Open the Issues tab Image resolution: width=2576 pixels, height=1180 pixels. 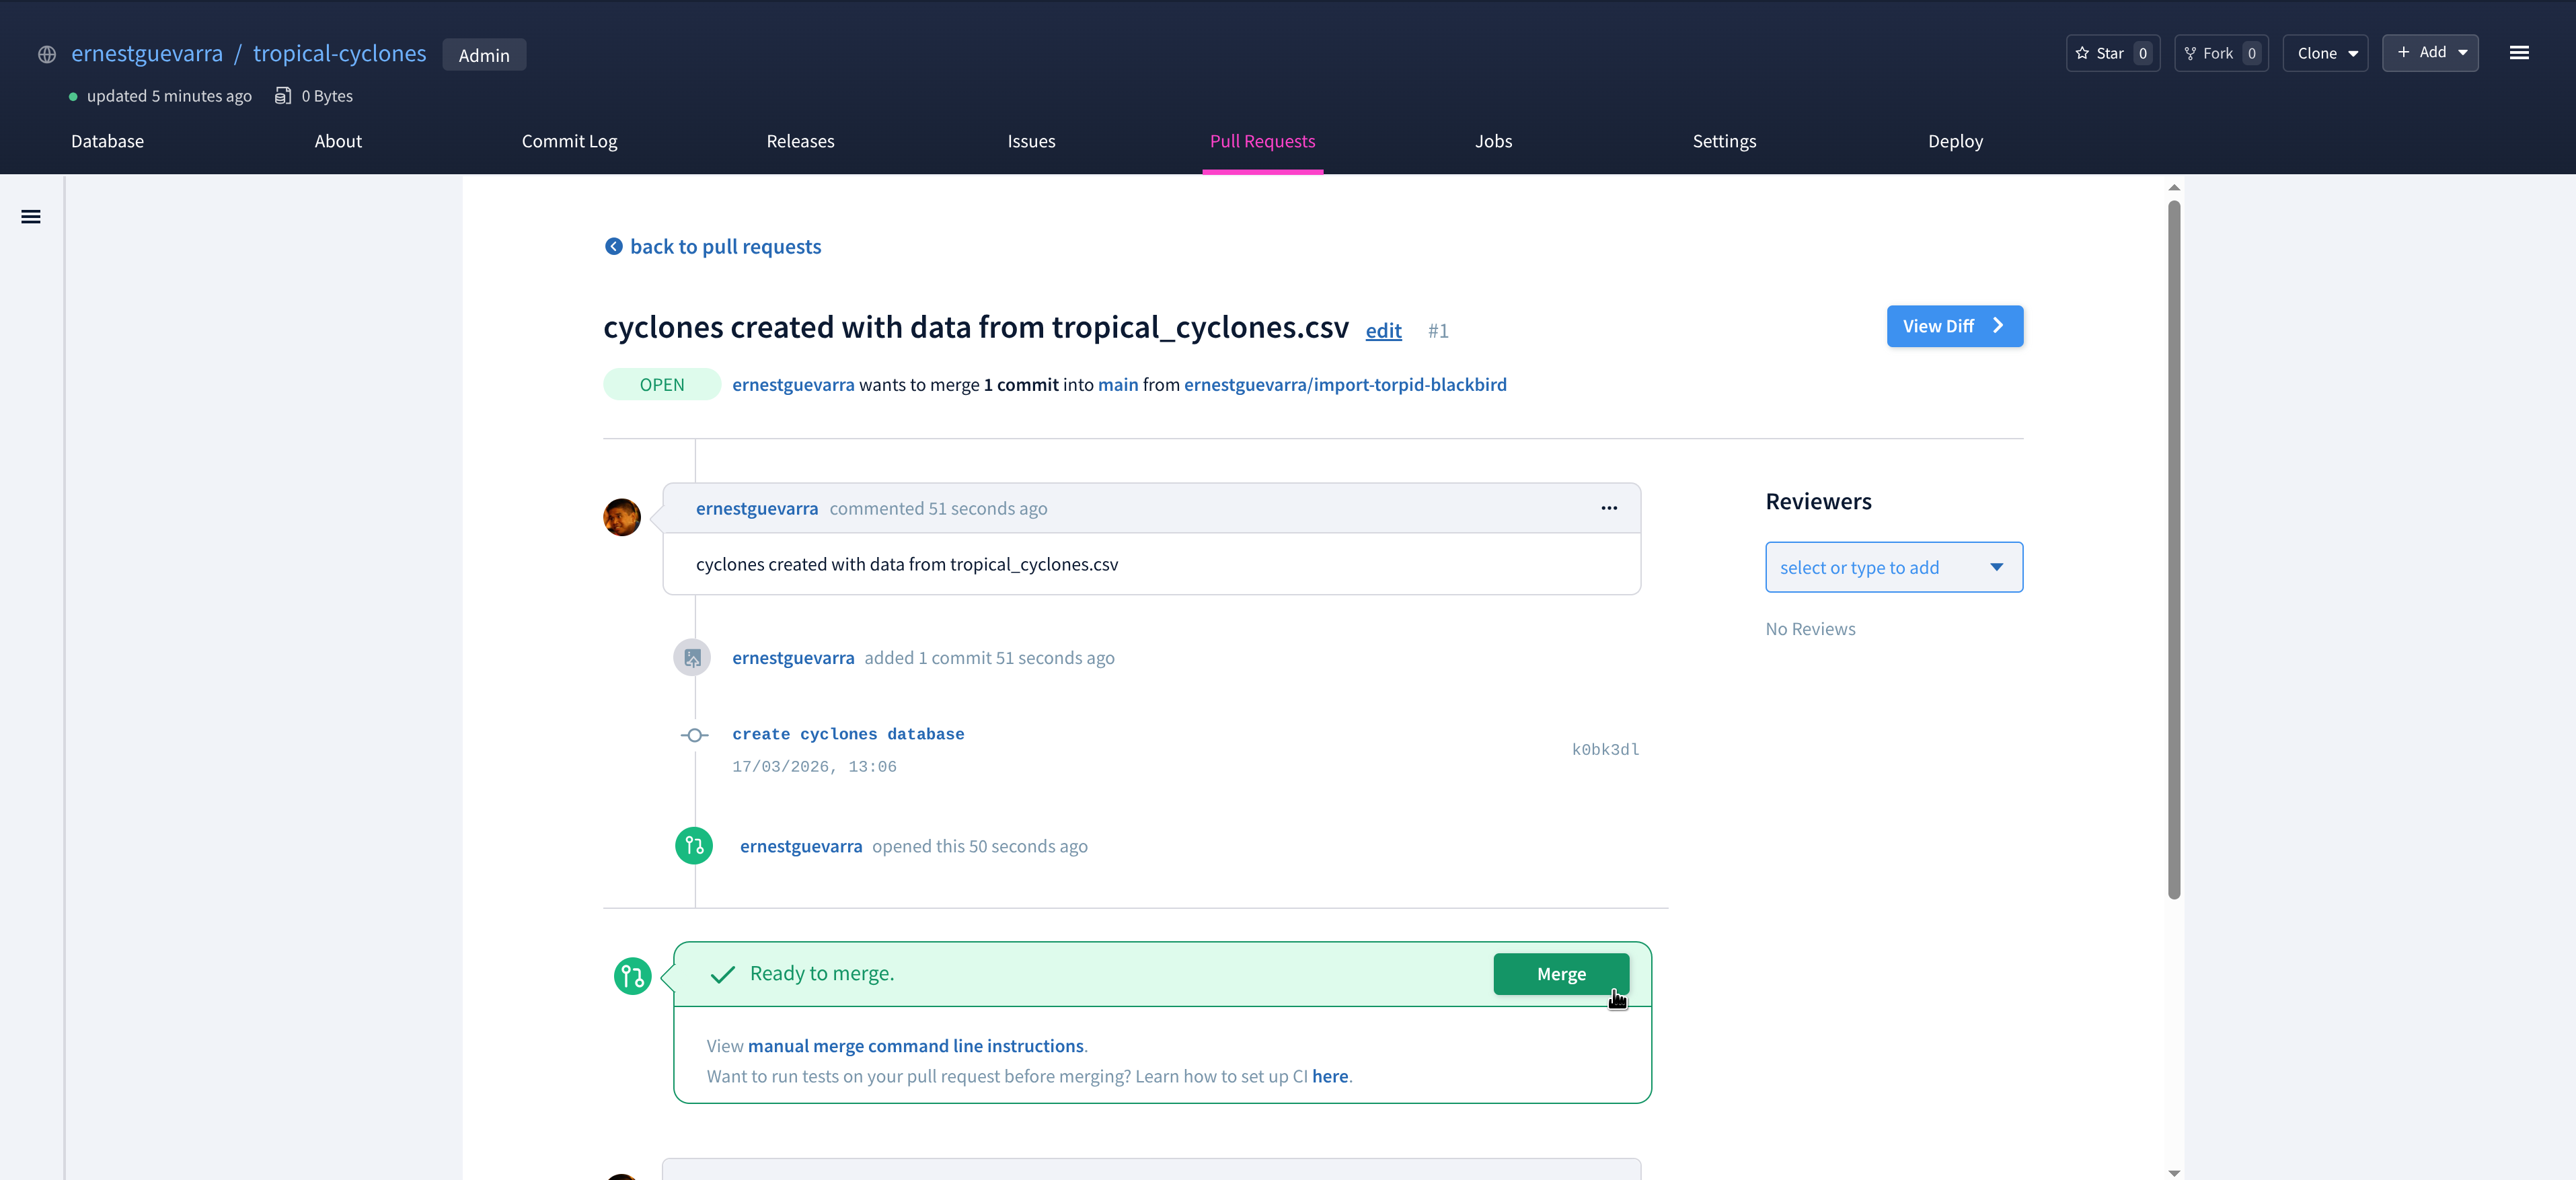(x=1031, y=141)
